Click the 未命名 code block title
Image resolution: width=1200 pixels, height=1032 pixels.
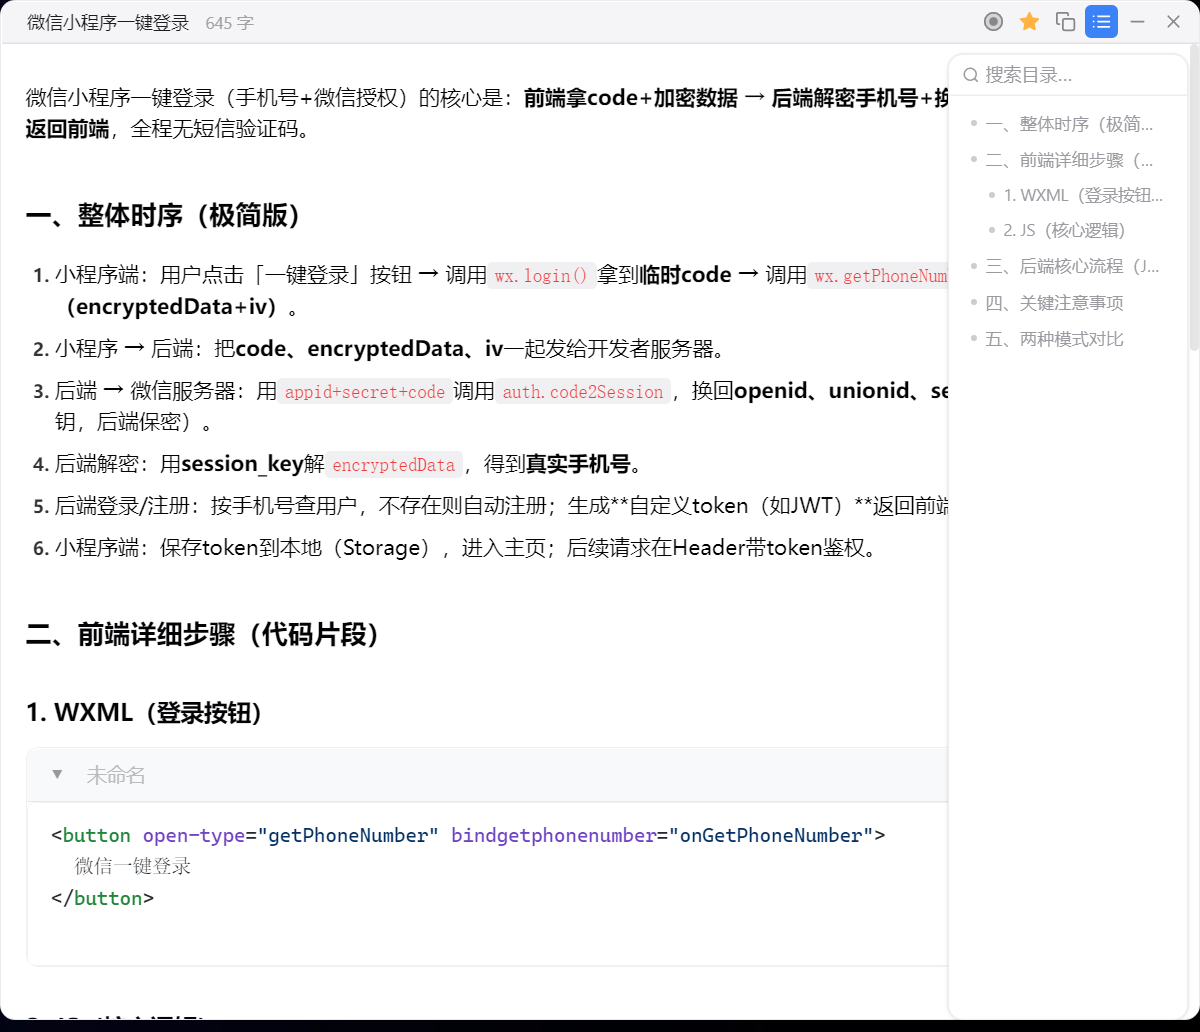point(116,775)
